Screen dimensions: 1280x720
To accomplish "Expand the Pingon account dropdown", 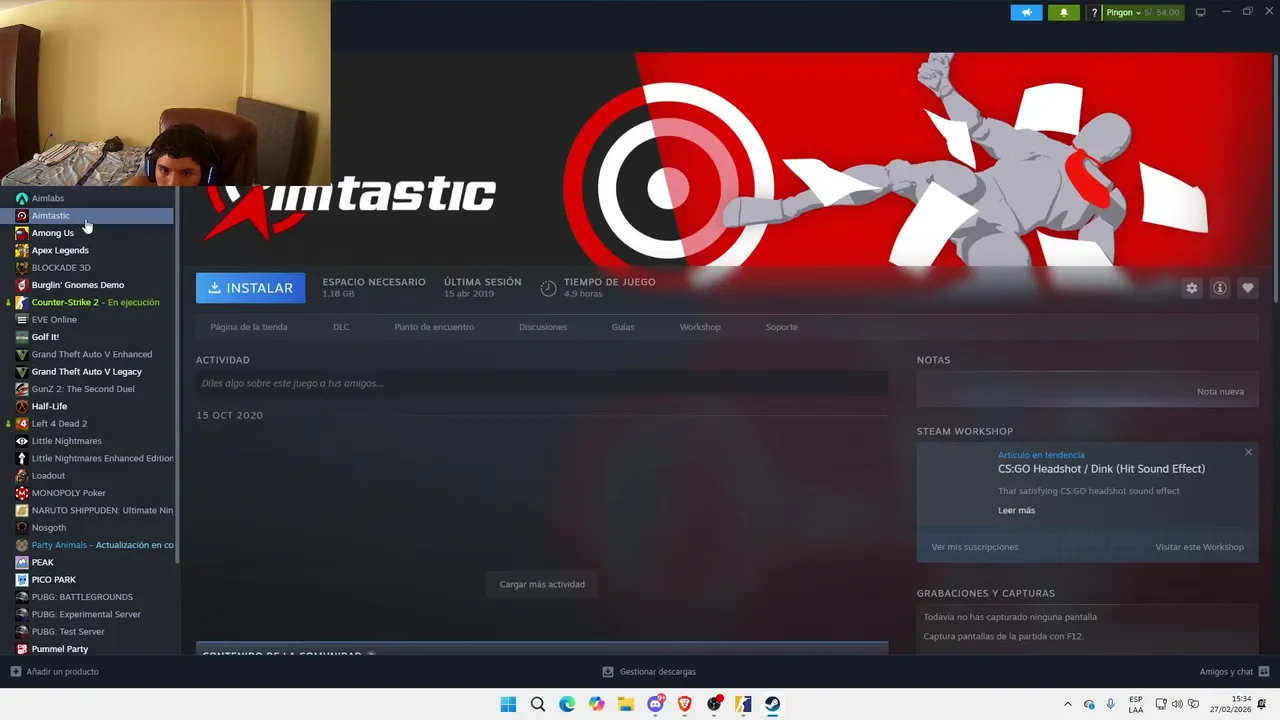I will point(1123,12).
